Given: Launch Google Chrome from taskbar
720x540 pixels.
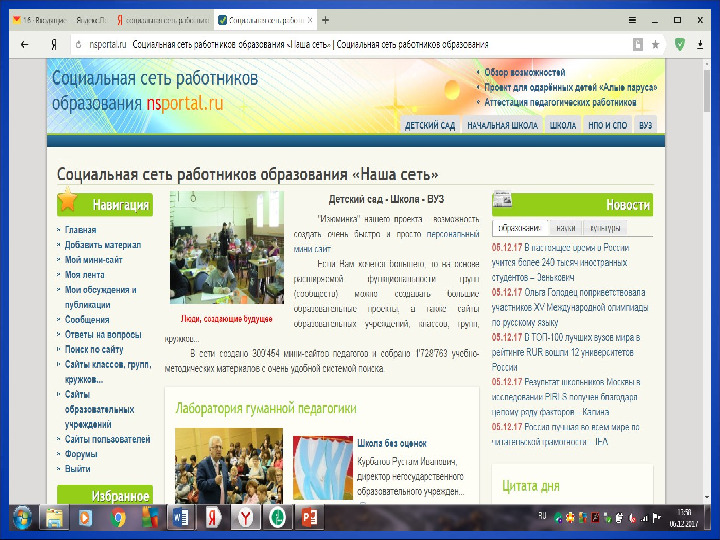Looking at the screenshot, I should 118,518.
